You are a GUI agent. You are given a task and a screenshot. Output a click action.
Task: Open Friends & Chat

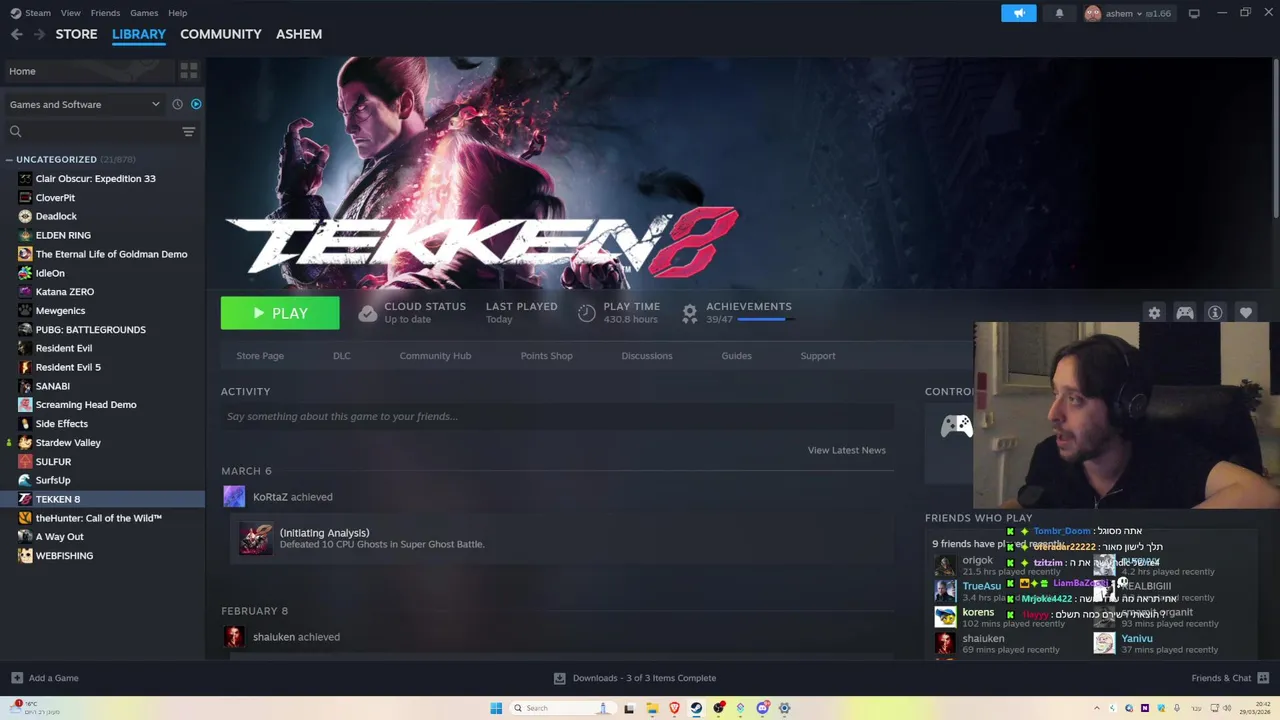click(x=1230, y=678)
